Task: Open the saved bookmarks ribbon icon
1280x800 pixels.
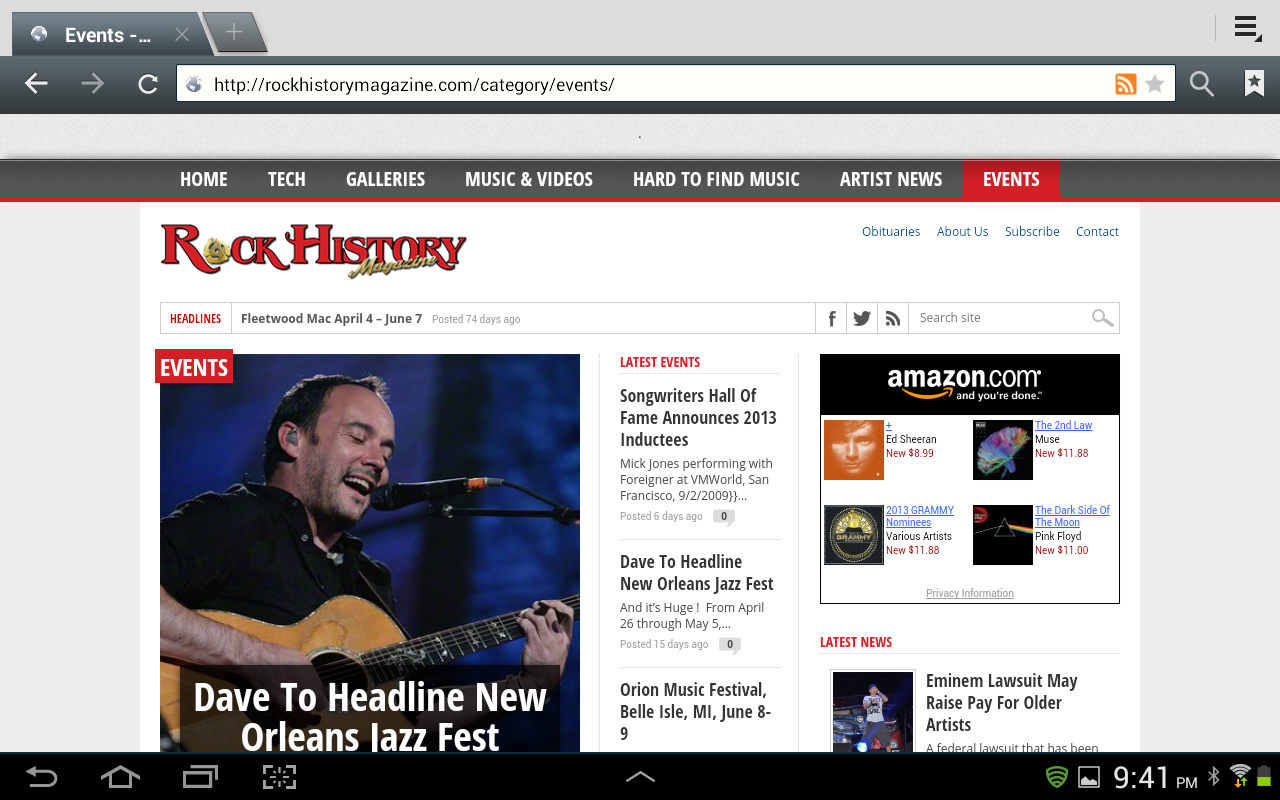Action: coord(1254,83)
